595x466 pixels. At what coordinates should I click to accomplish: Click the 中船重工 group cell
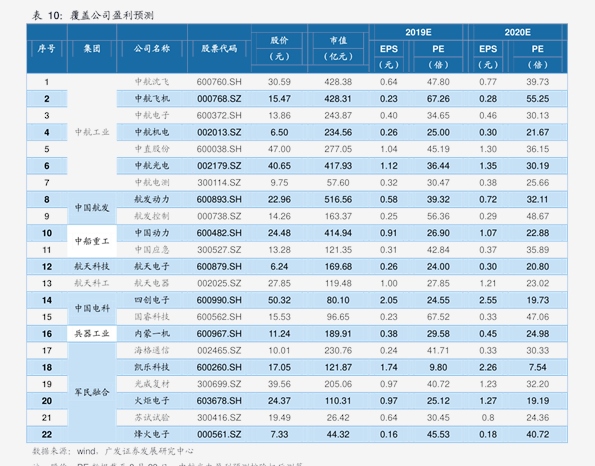pyautogui.click(x=92, y=241)
